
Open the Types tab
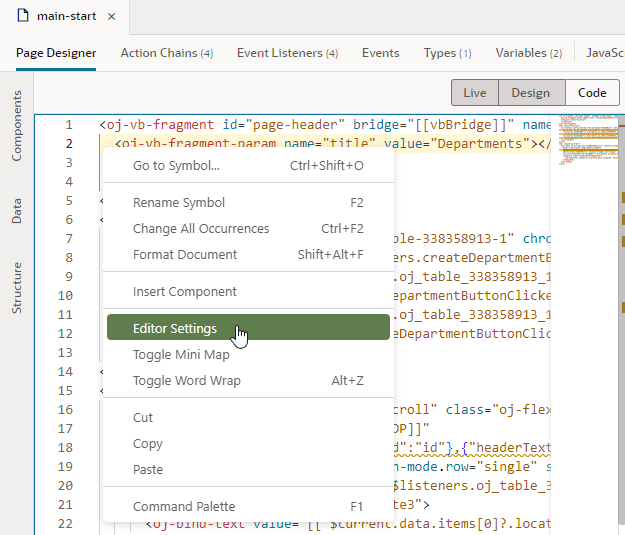point(447,53)
